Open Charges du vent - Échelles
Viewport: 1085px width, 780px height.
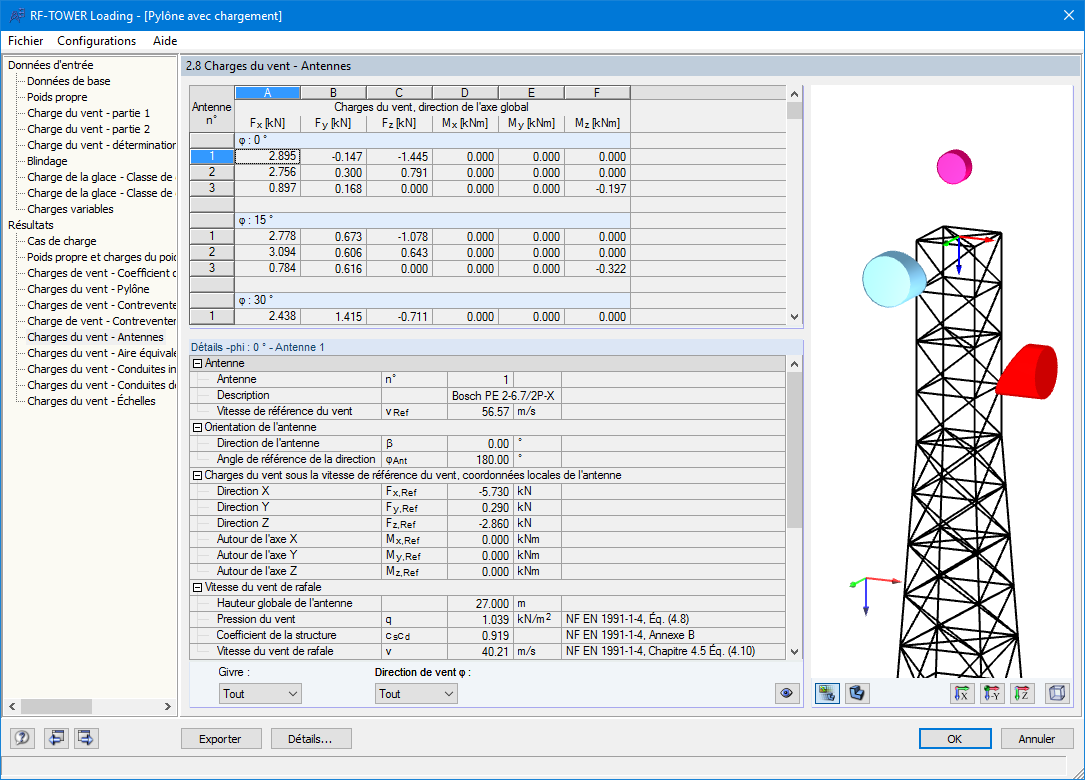(x=91, y=401)
